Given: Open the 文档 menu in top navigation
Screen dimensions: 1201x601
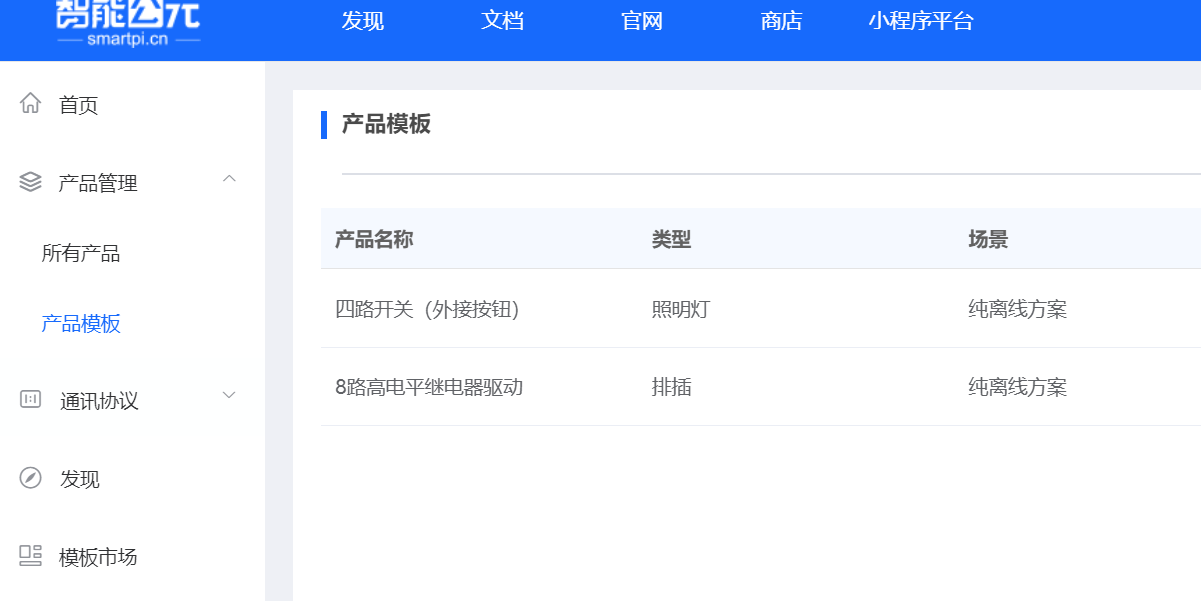Looking at the screenshot, I should 501,21.
